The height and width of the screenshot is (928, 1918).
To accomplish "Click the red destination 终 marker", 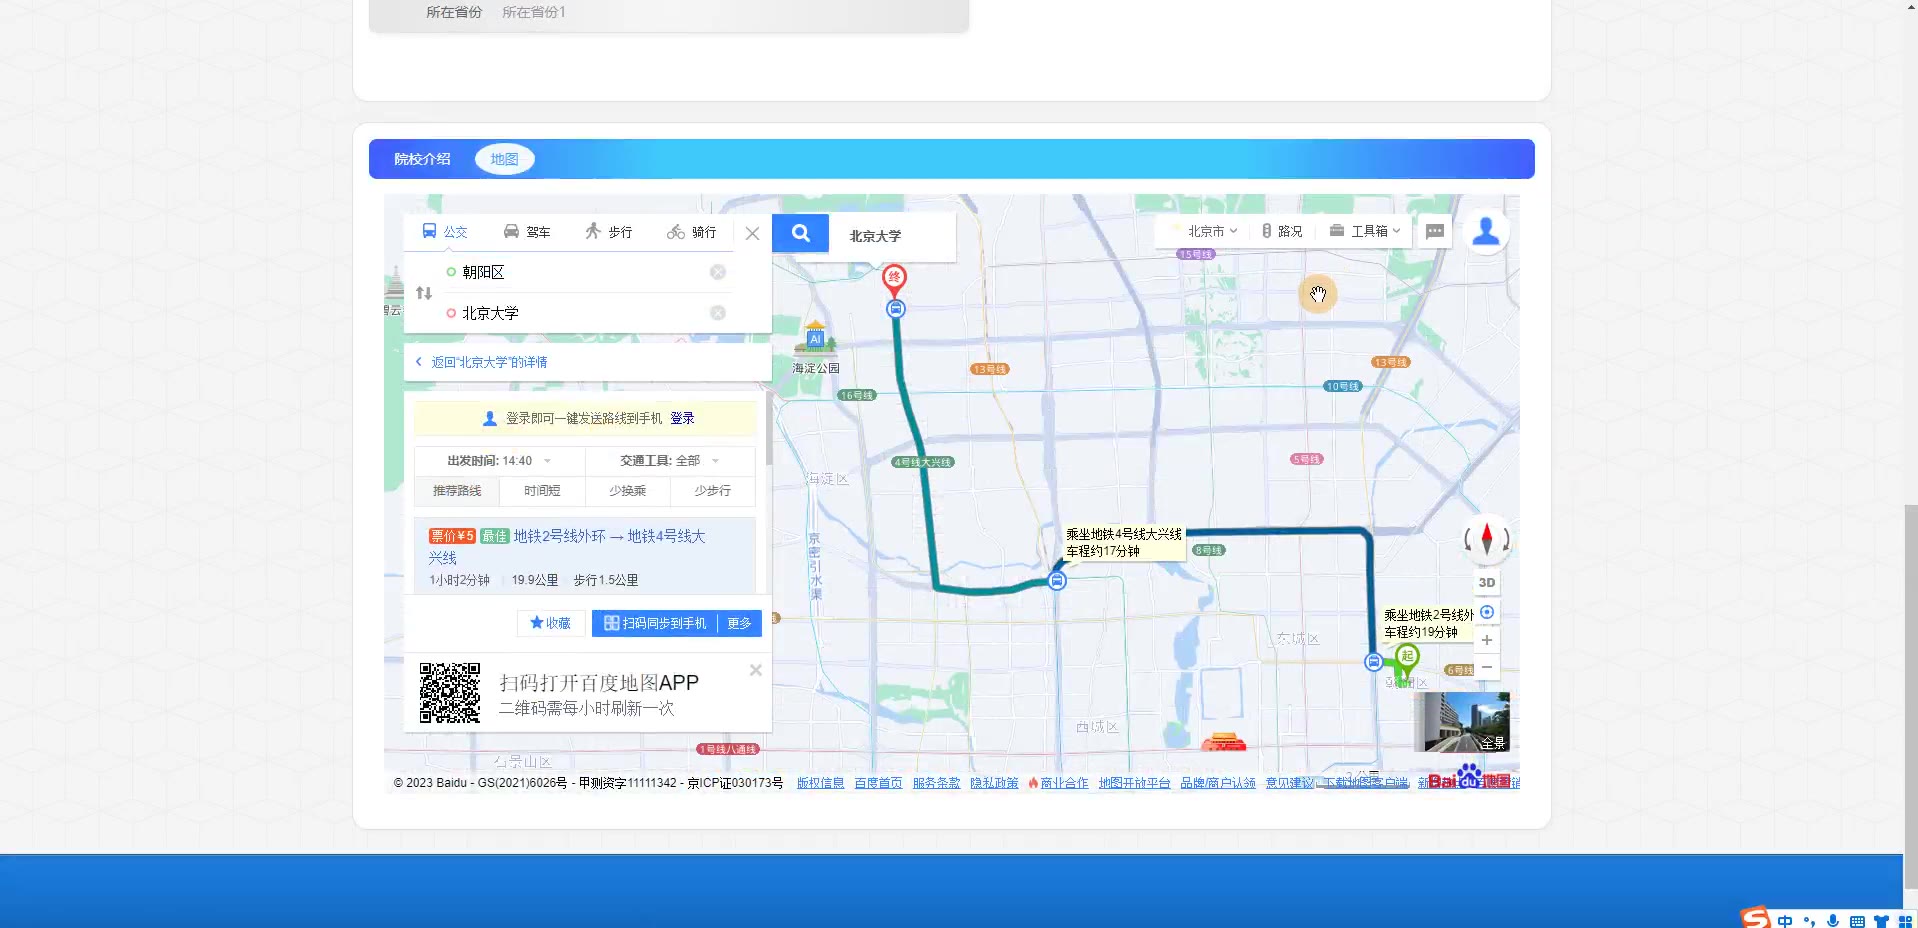I will pyautogui.click(x=895, y=279).
